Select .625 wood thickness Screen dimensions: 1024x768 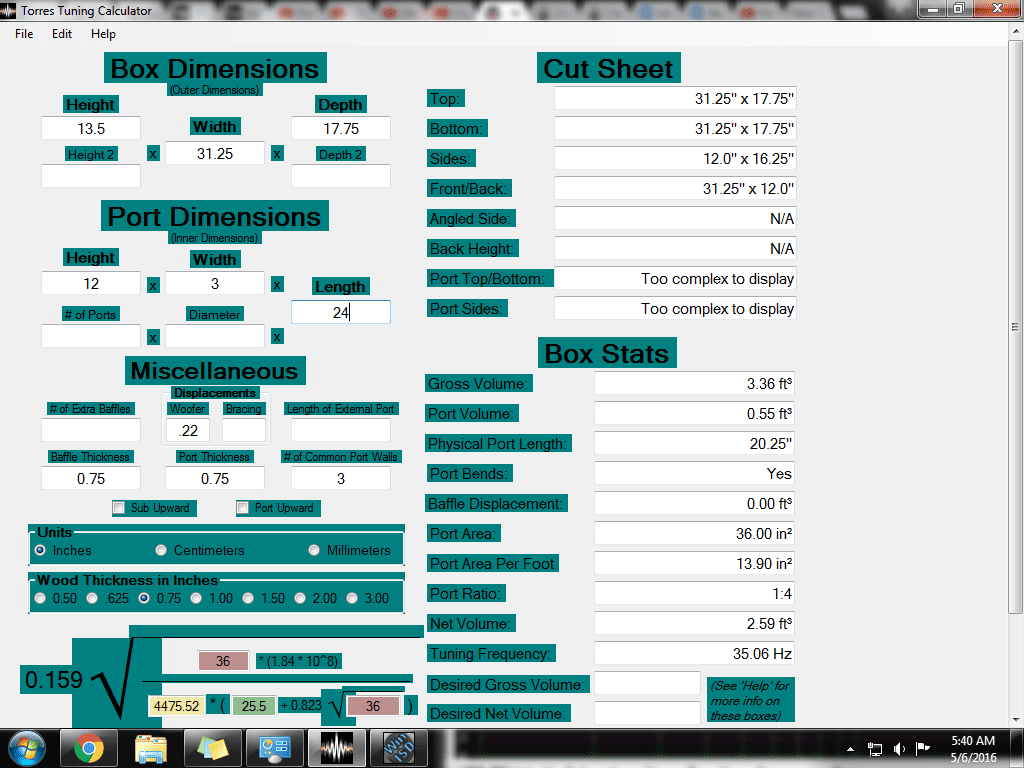click(x=92, y=598)
